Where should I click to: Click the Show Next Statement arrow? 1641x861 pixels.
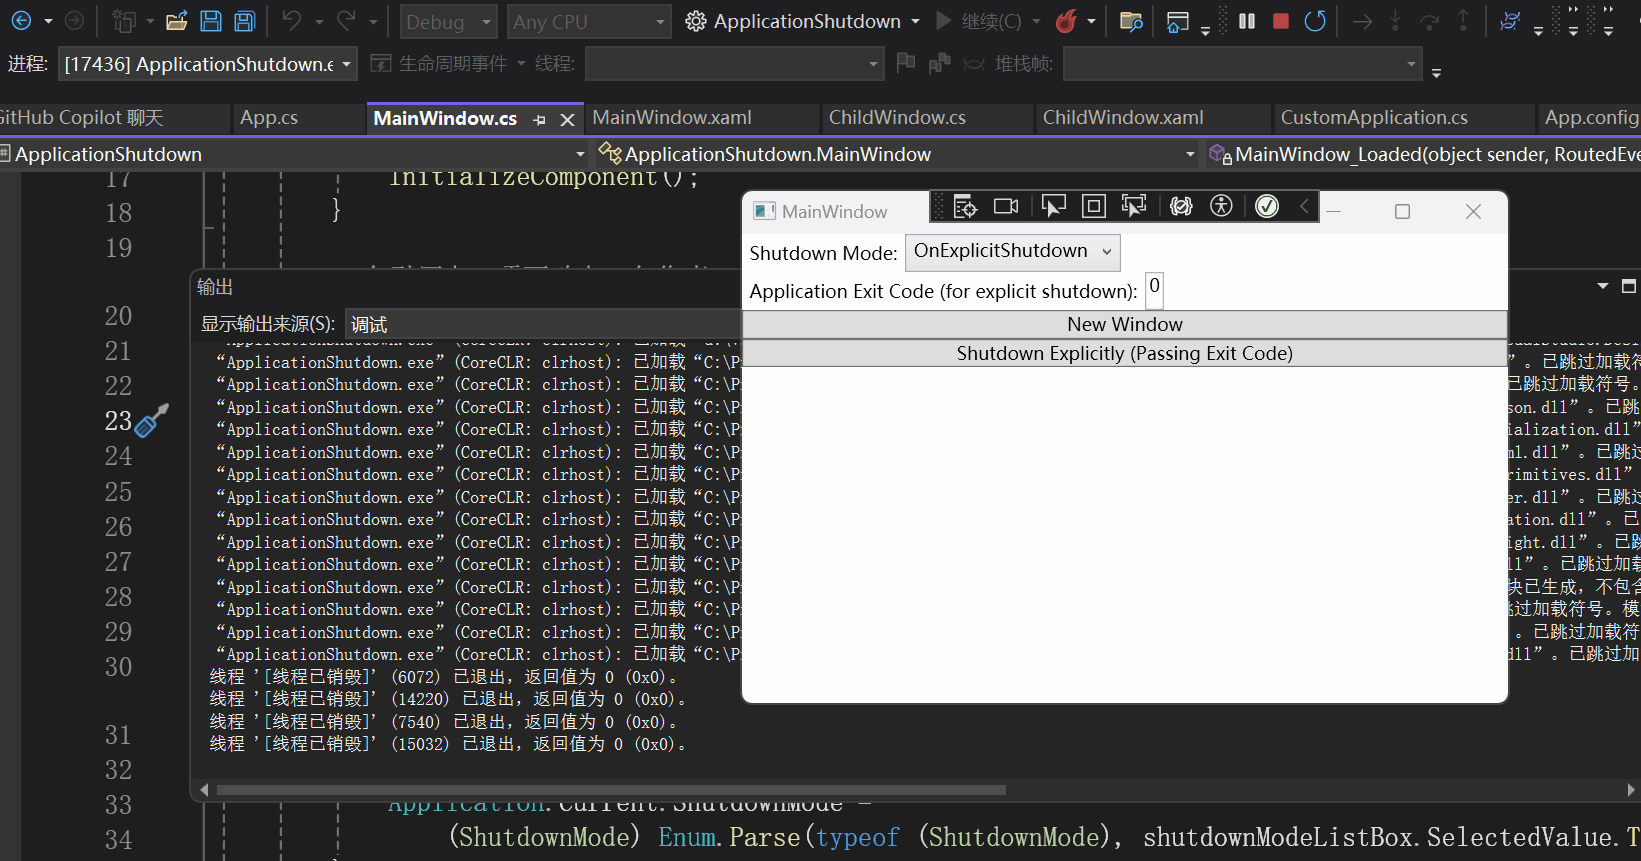click(1362, 21)
